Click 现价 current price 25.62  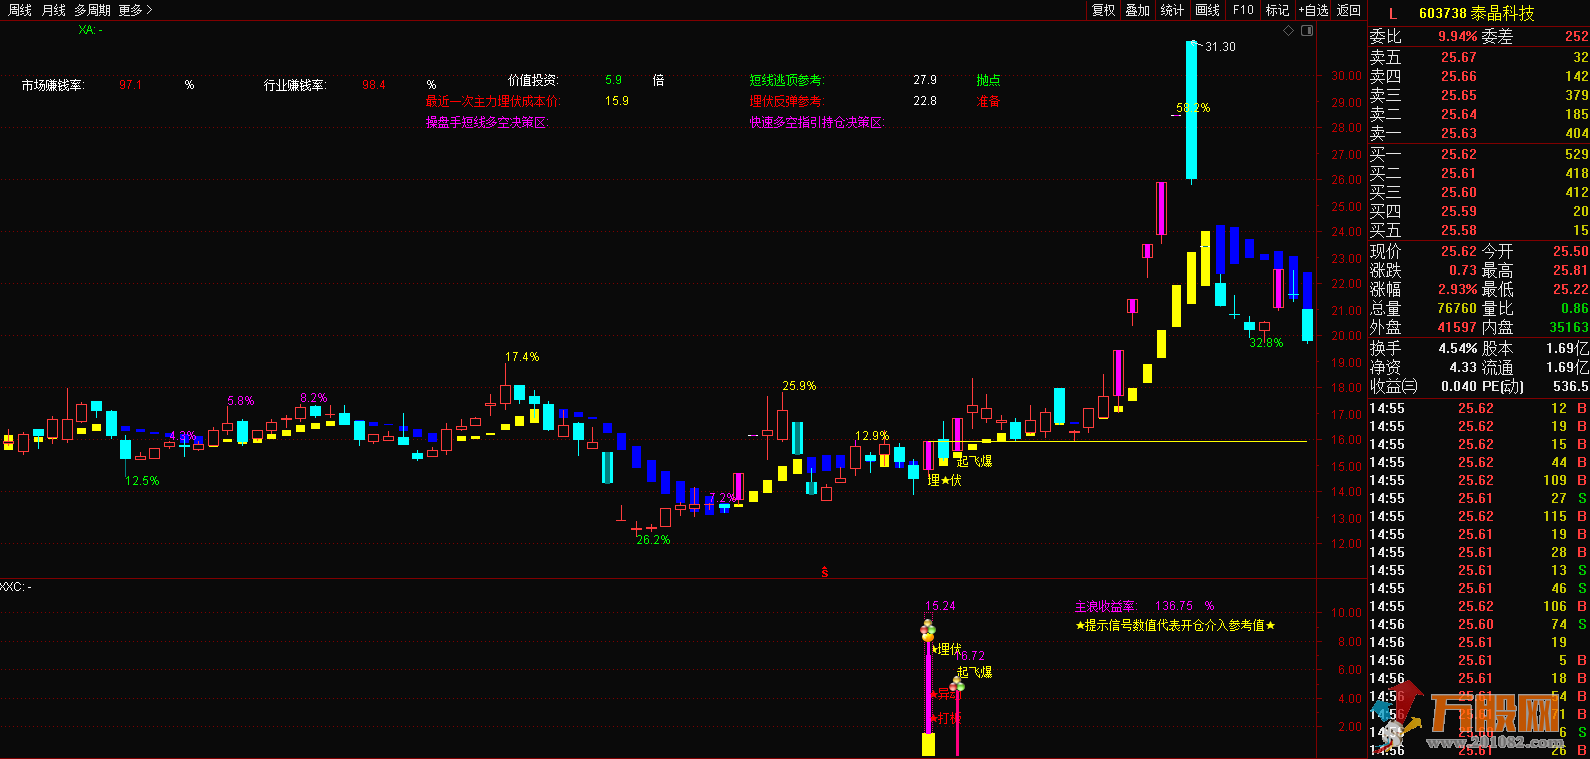click(1458, 252)
